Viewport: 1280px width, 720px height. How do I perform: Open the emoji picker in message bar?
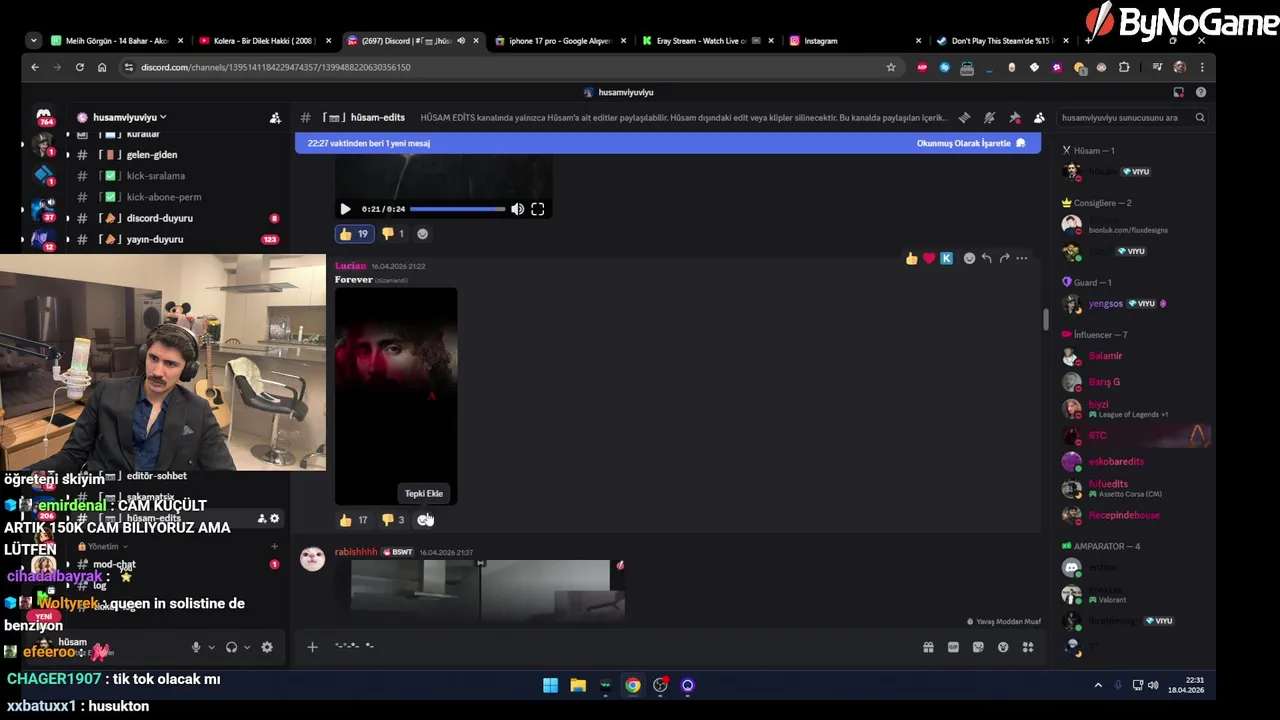(1003, 647)
